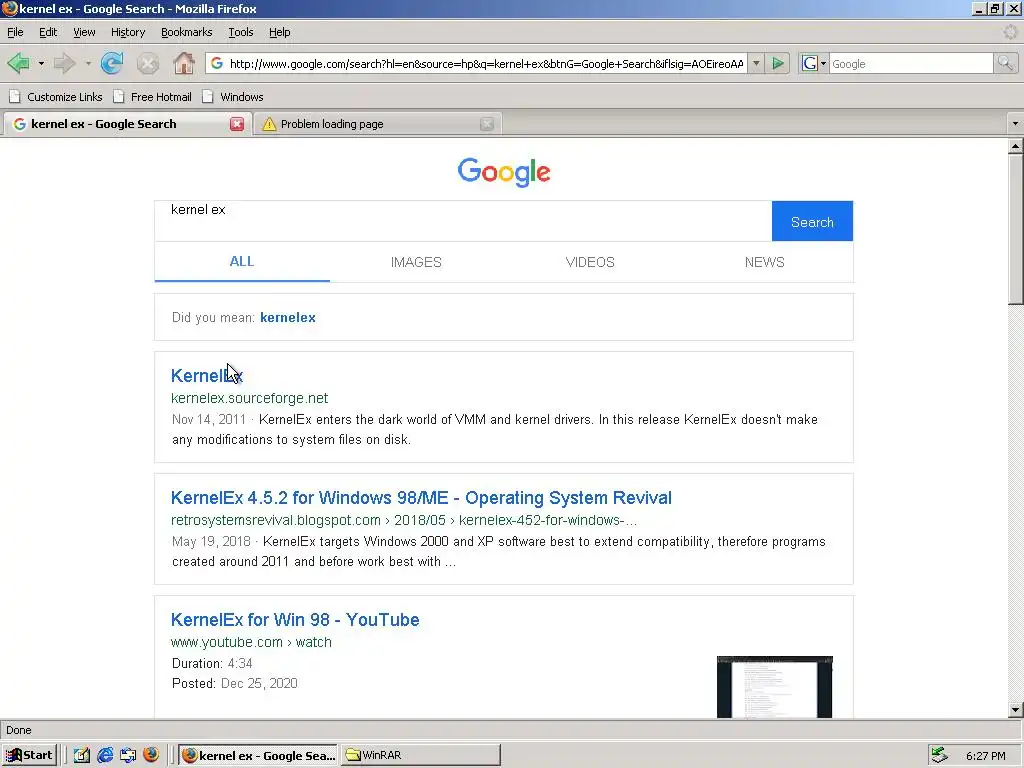The width and height of the screenshot is (1024, 768).
Task: Click the magnifier search icon in toolbar
Action: [x=1005, y=63]
